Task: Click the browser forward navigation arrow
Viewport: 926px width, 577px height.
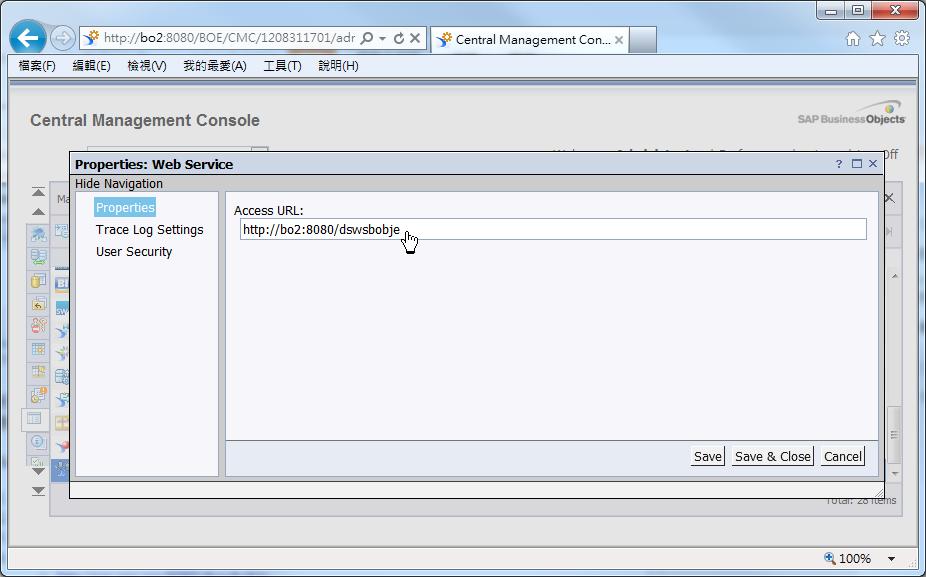Action: click(60, 38)
